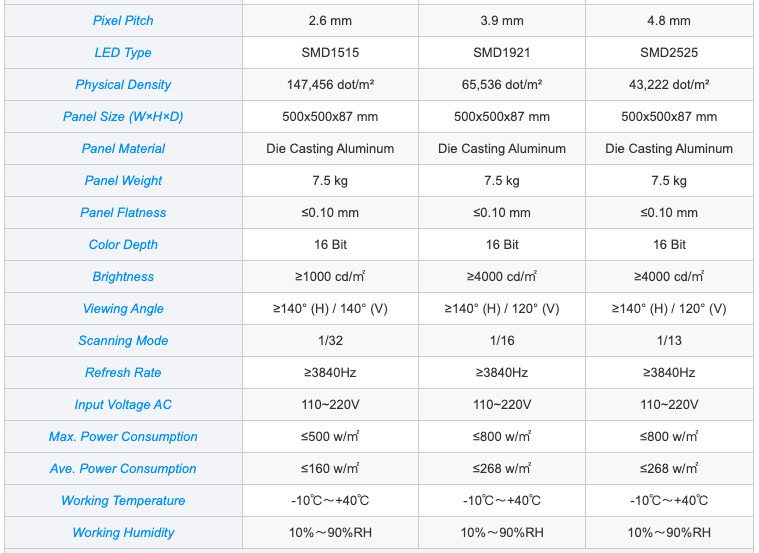Click the Refresh Rate label
Image resolution: width=759 pixels, height=553 pixels.
[123, 372]
